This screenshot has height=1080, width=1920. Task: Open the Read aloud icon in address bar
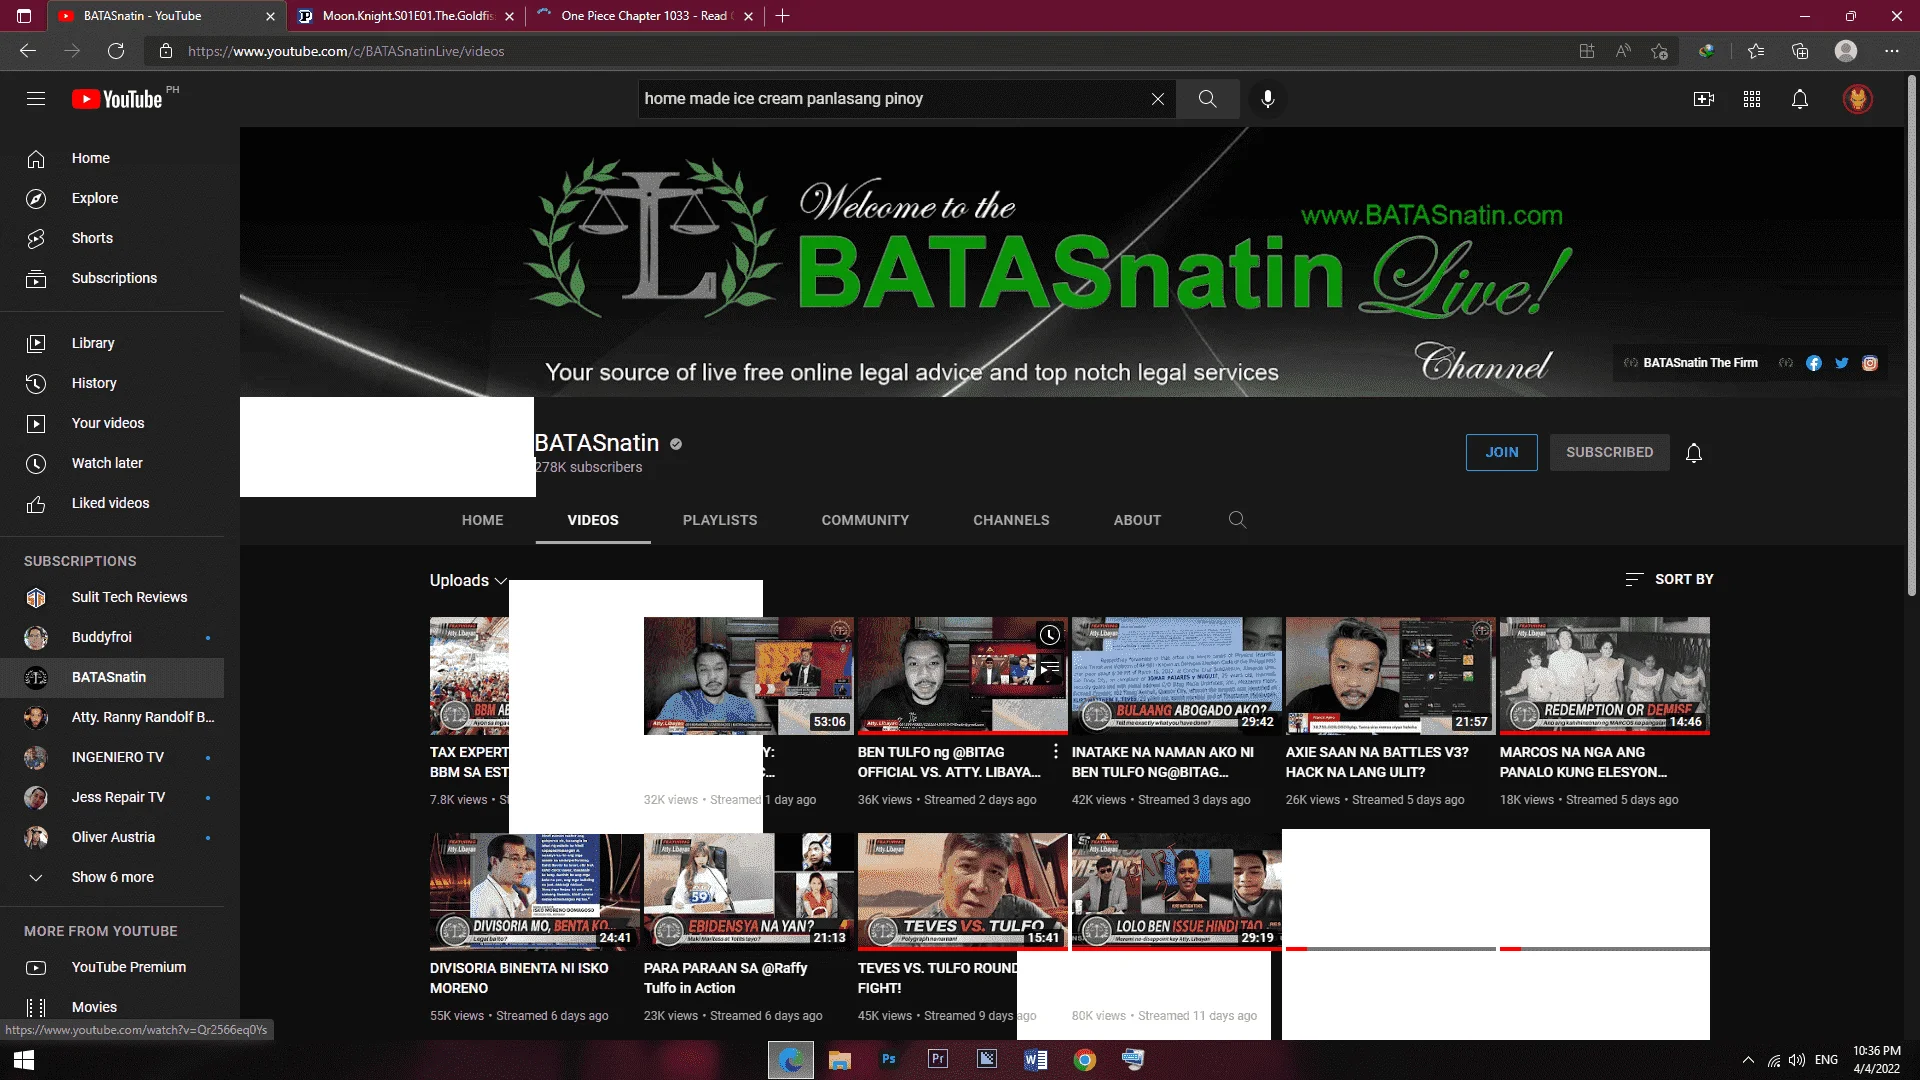[1623, 51]
